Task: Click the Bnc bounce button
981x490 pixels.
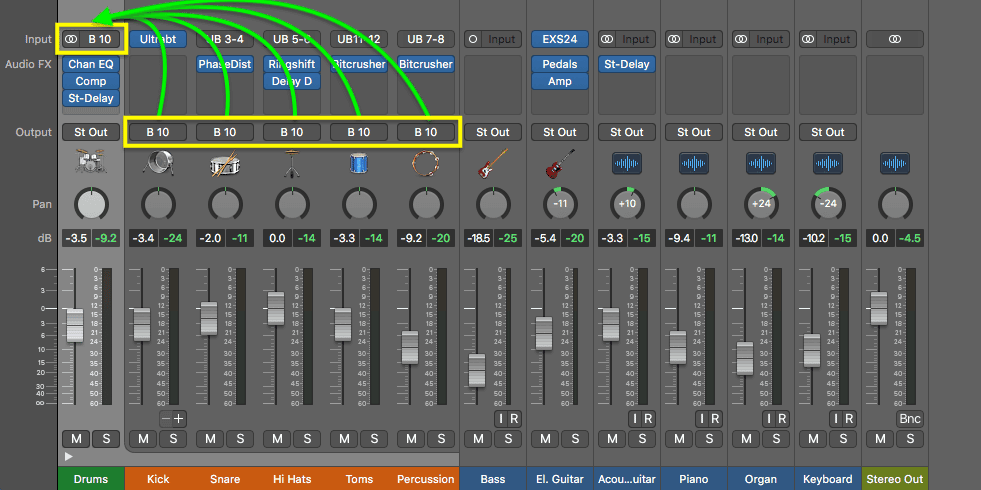Action: pos(909,419)
